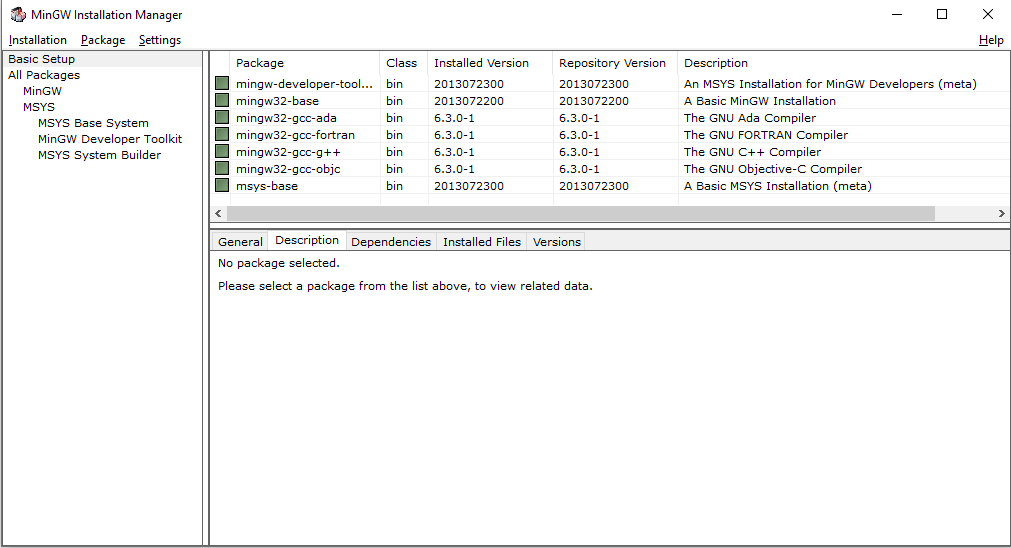This screenshot has width=1011, height=548.
Task: Select the MinGW tree node
Action: tap(43, 91)
